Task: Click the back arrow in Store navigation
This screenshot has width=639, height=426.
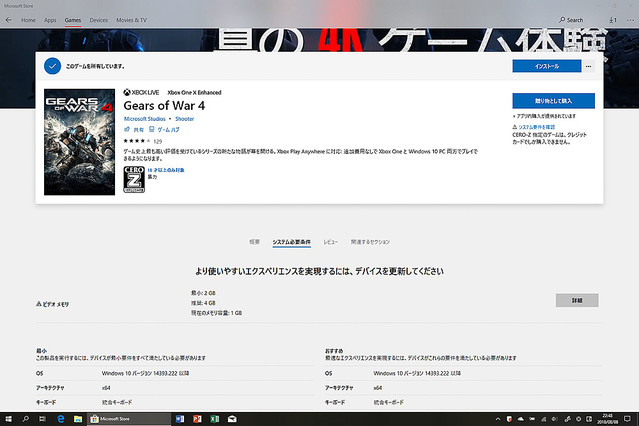Action: 8,19
